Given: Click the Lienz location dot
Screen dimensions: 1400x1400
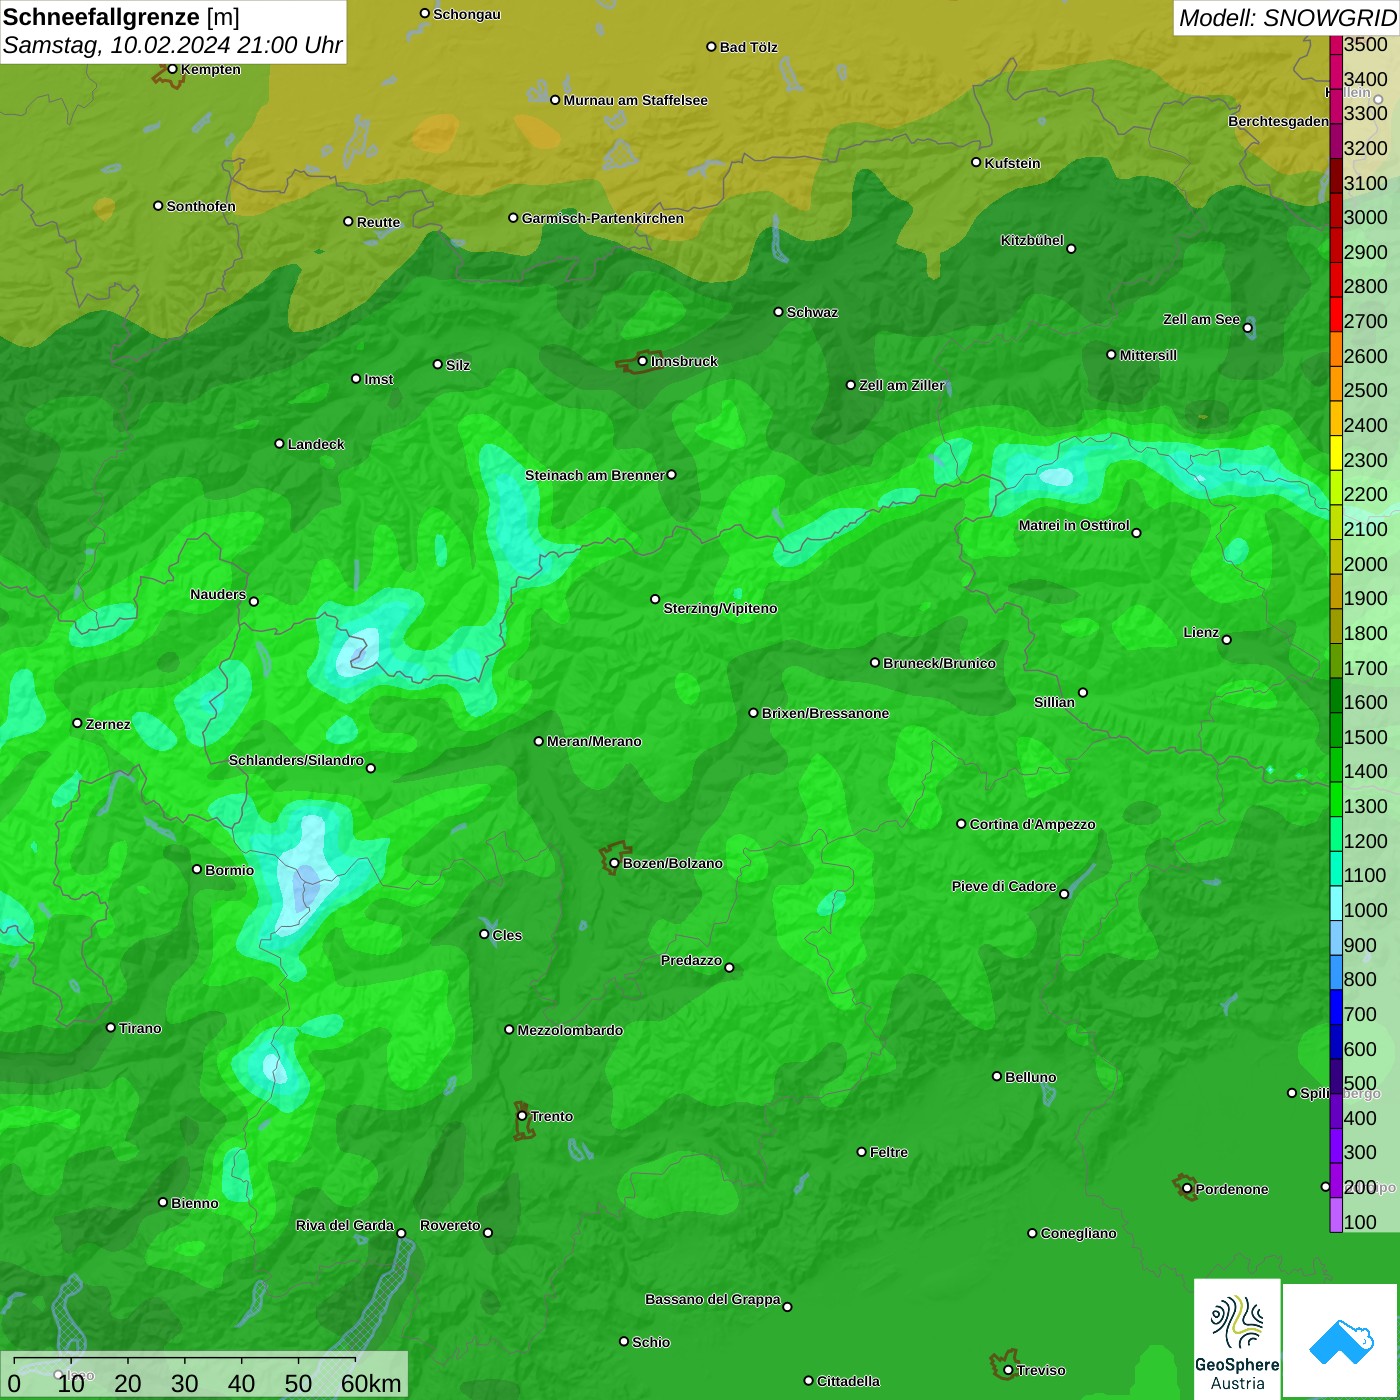Looking at the screenshot, I should (1227, 640).
